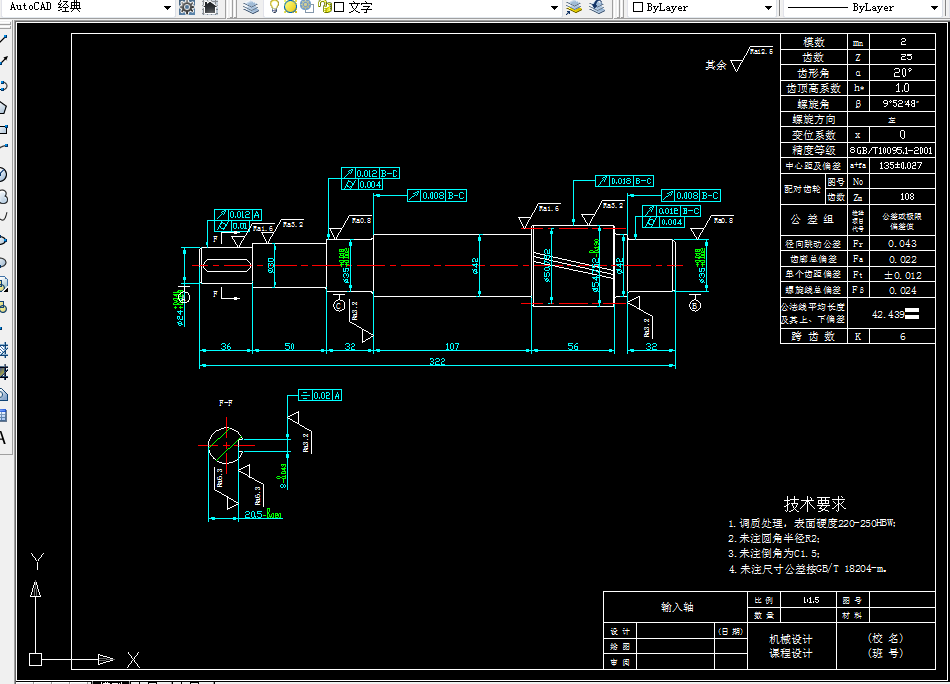Select the Multiline Text A tool
950x684 pixels.
3,438
